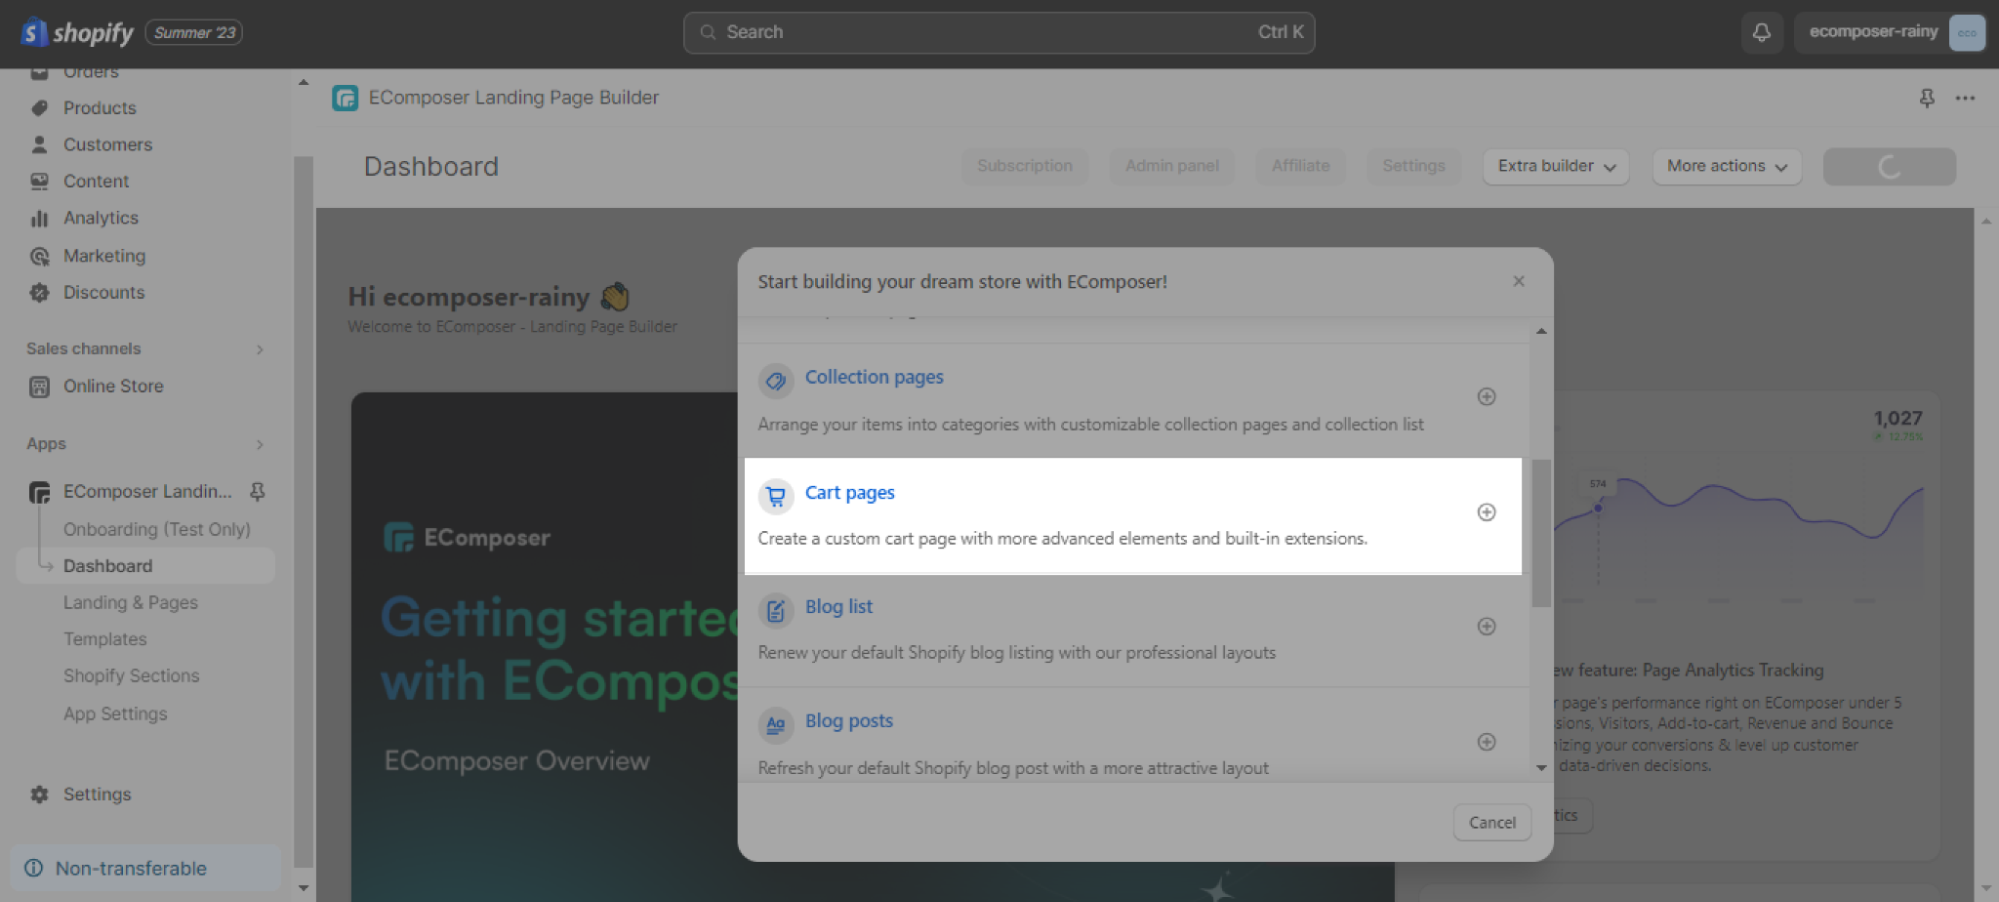Screen dimensions: 1999x902
Task: Click the Non-transferable label
Action: coord(131,868)
